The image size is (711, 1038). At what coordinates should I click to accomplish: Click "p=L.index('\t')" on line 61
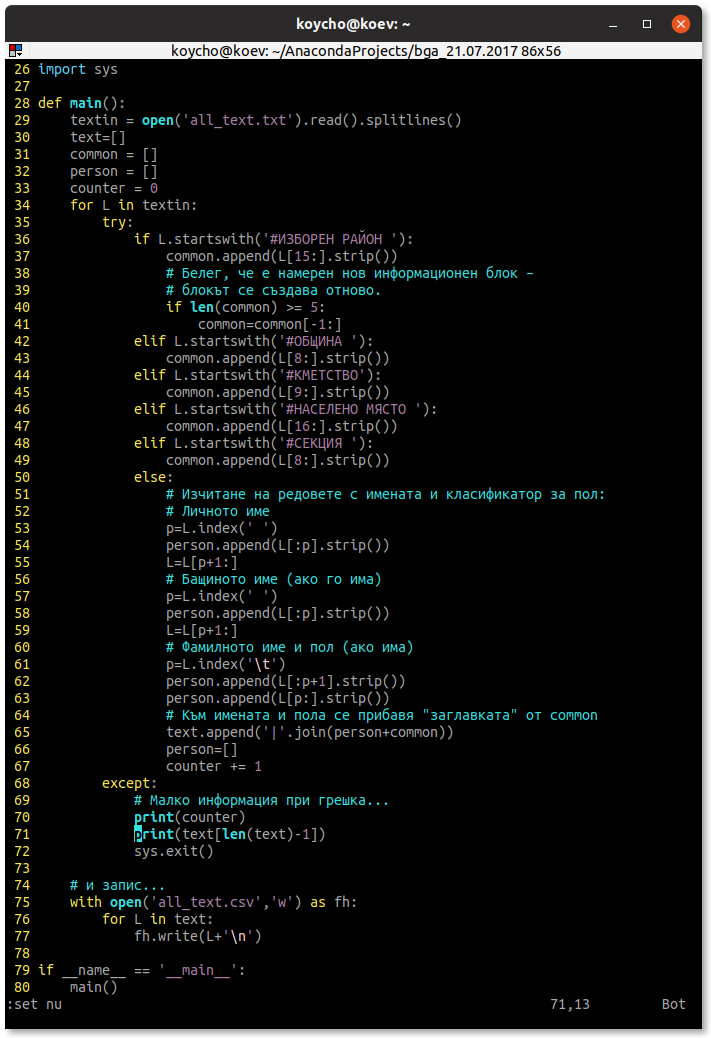[x=226, y=665]
